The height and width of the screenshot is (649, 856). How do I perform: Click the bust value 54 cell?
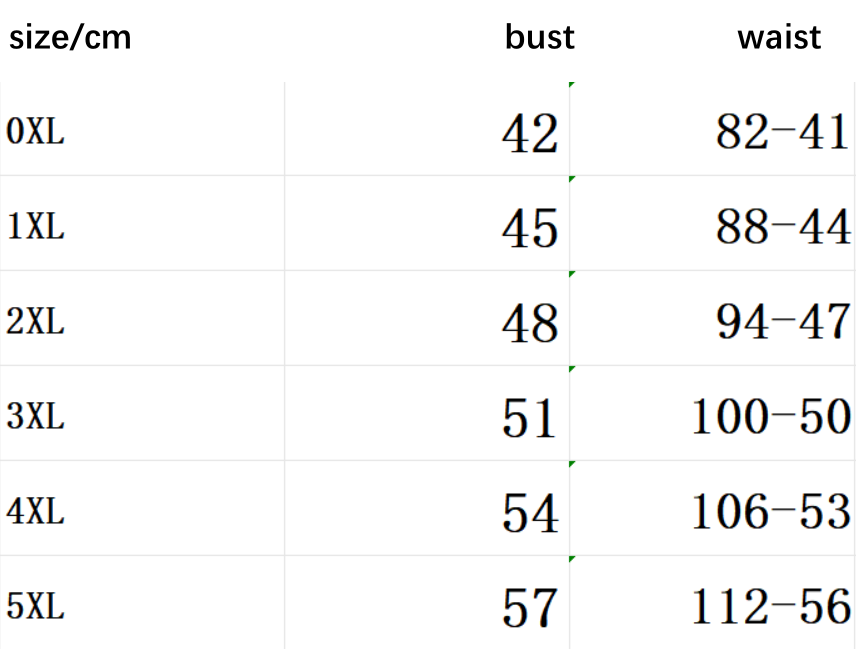coord(529,513)
